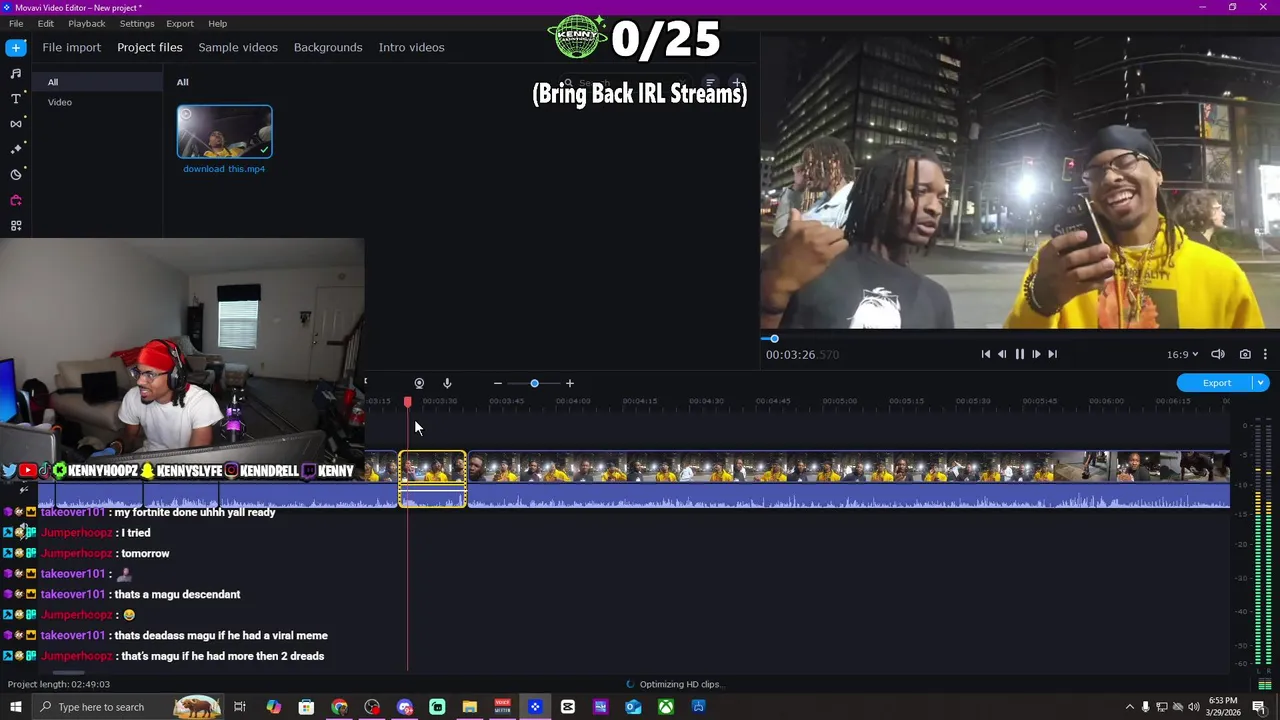Image resolution: width=1280 pixels, height=720 pixels.
Task: Skip to next clip in preview
Action: [1052, 354]
